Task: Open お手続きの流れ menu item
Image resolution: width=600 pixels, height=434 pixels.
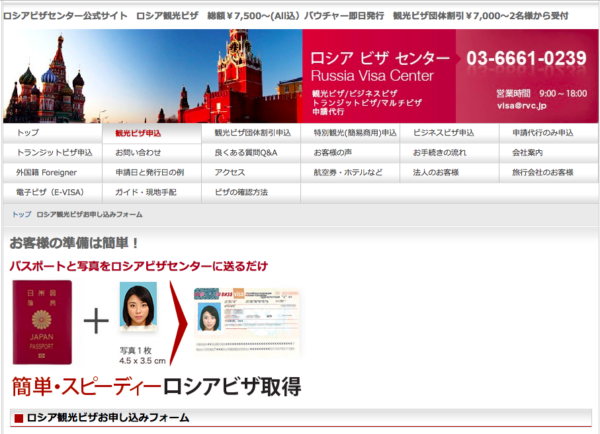Action: point(440,153)
